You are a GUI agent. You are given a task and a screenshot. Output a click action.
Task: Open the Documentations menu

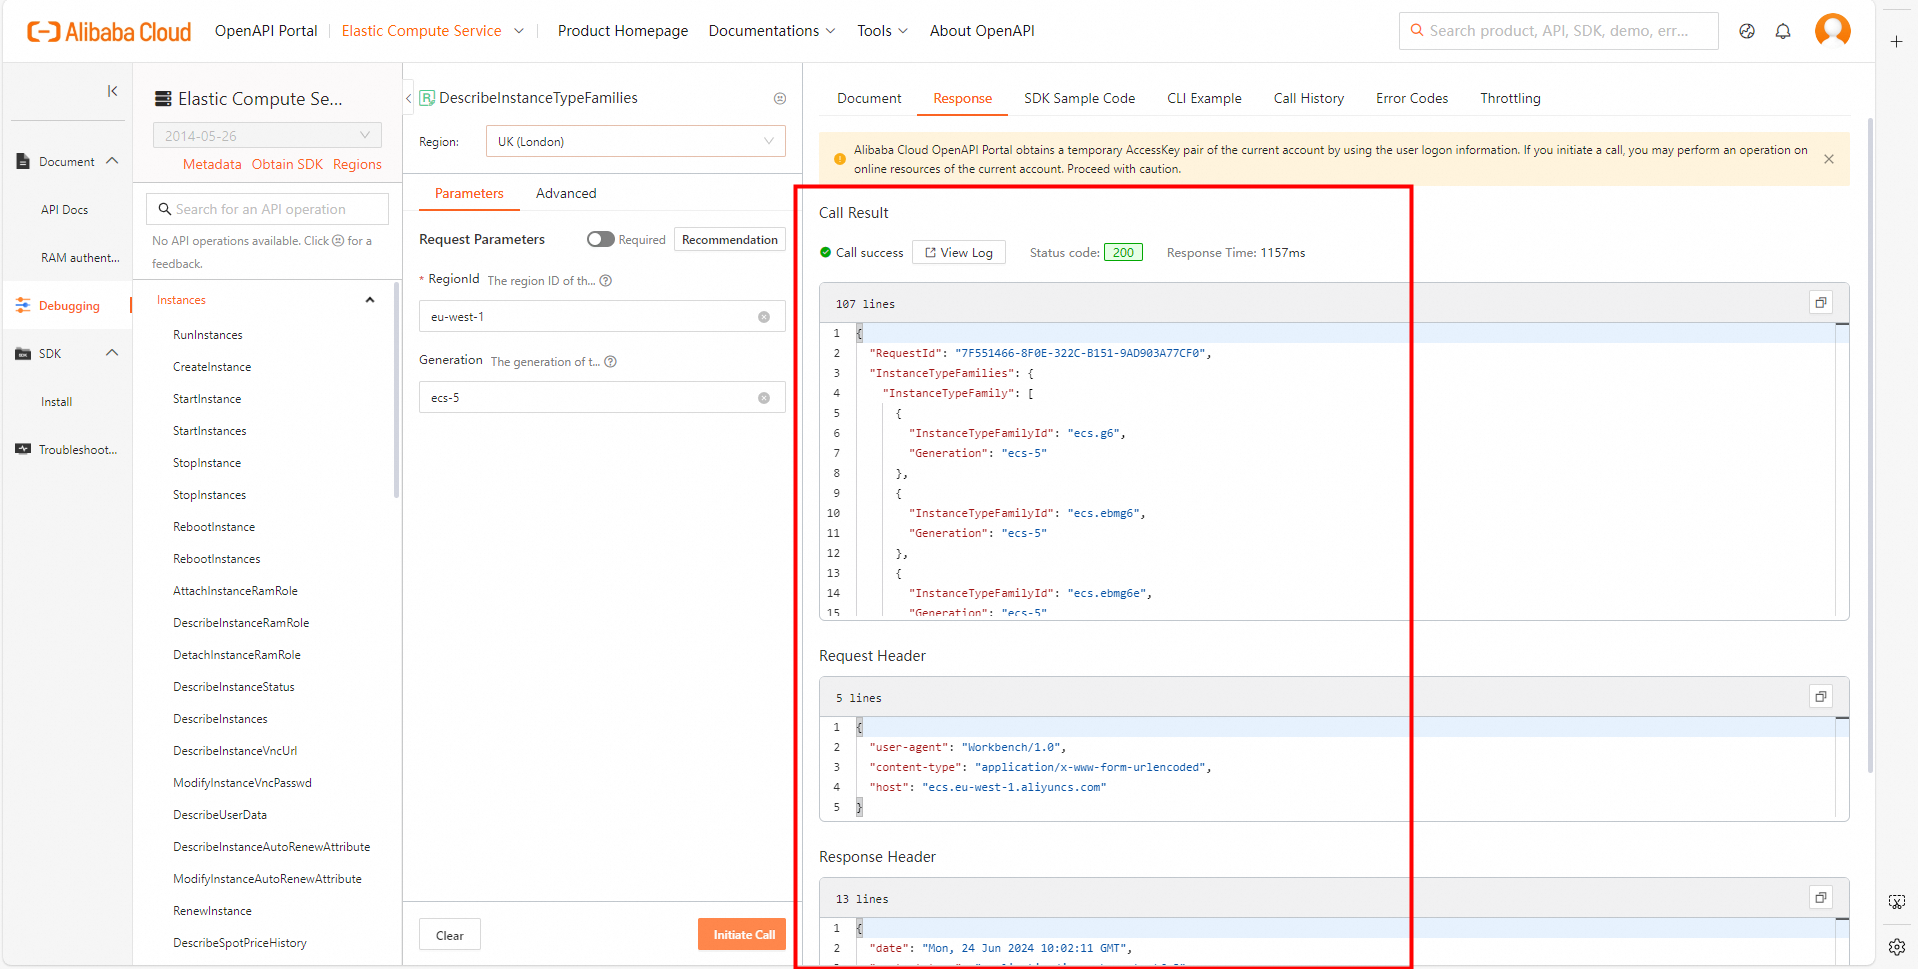772,31
